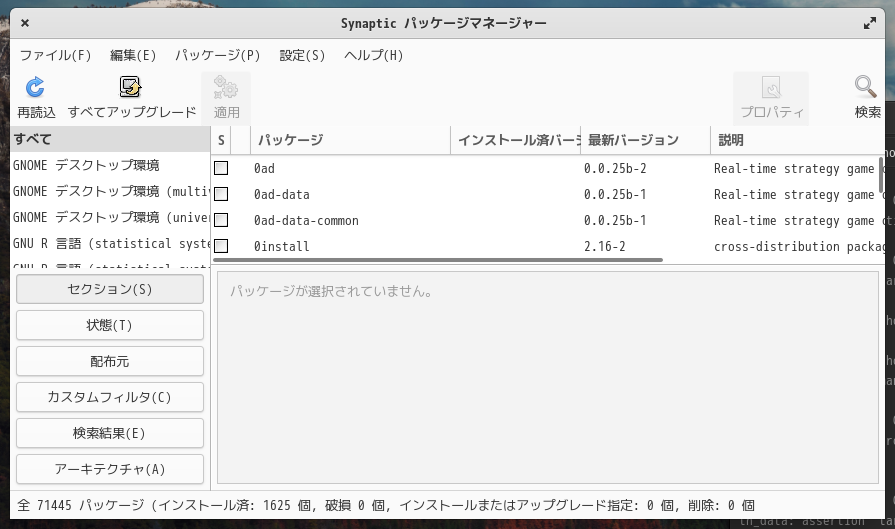Select the 0ad-data-common package name

(x=307, y=220)
